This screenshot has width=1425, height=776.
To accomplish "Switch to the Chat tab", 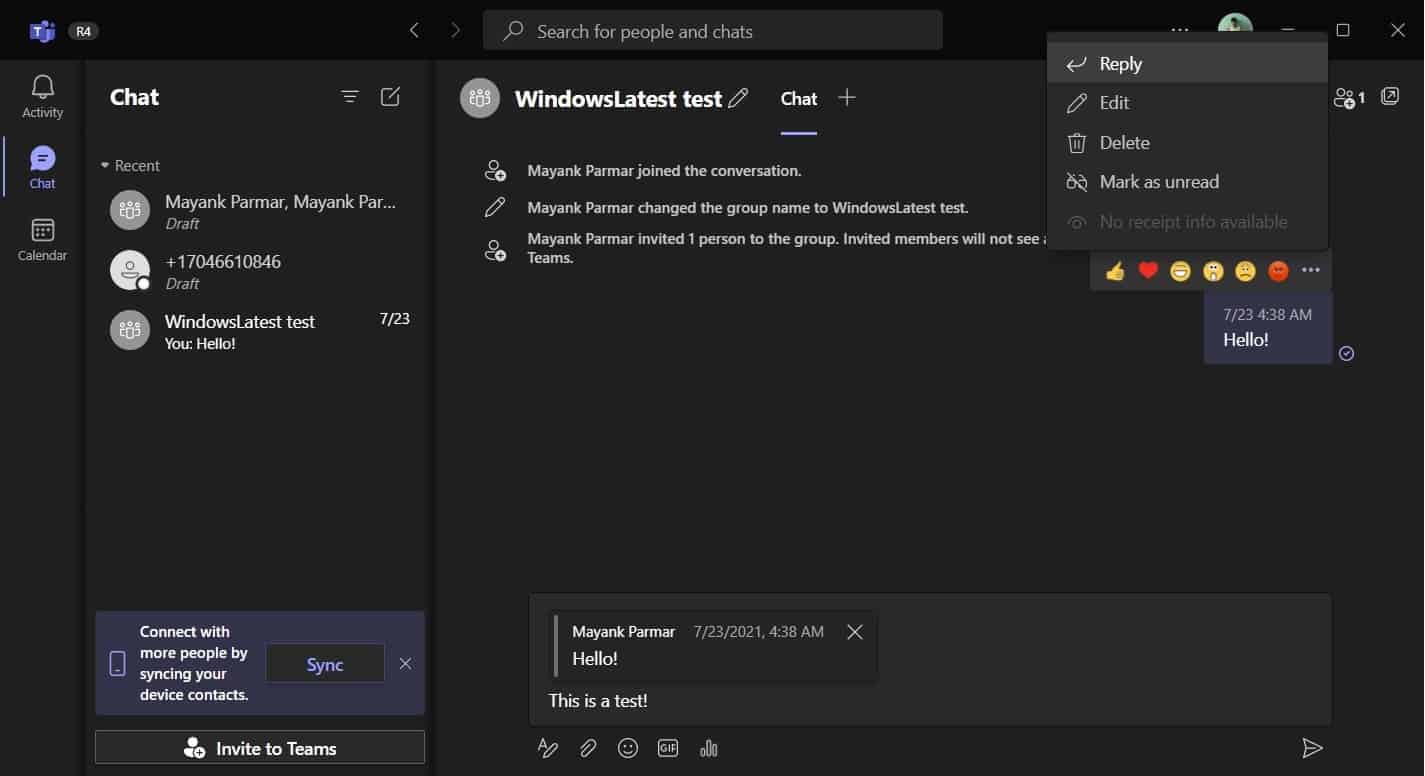I will pos(798,98).
